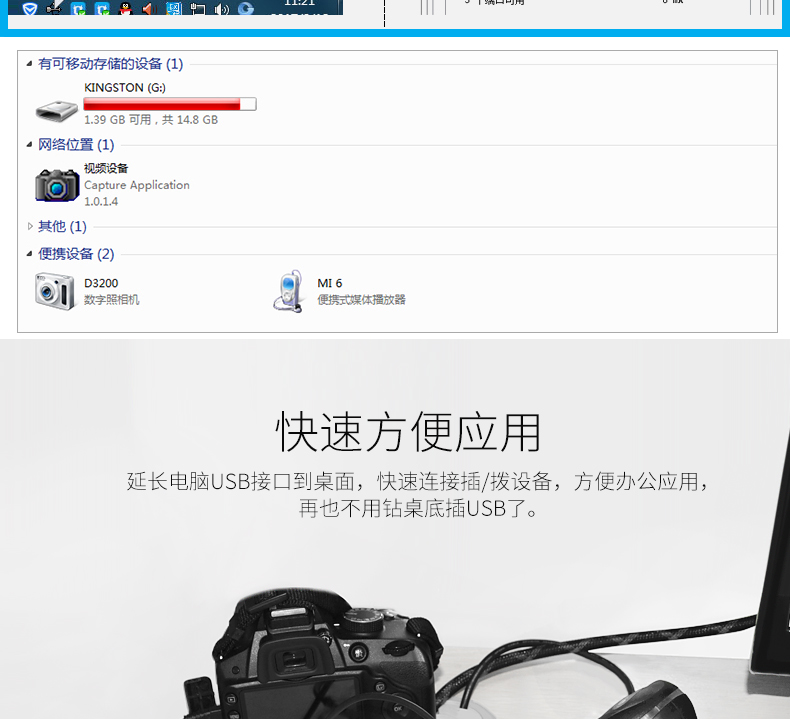The height and width of the screenshot is (719, 790).
Task: Select the D3200 digital camera icon
Action: [55, 291]
